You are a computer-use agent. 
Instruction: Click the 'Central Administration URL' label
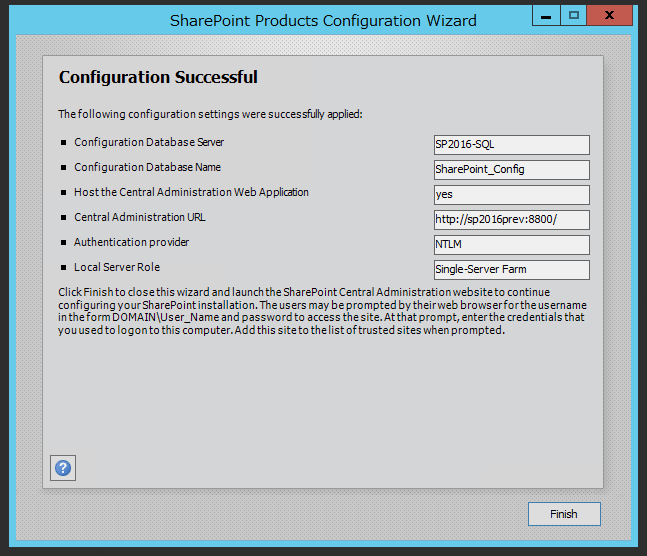(x=139, y=217)
